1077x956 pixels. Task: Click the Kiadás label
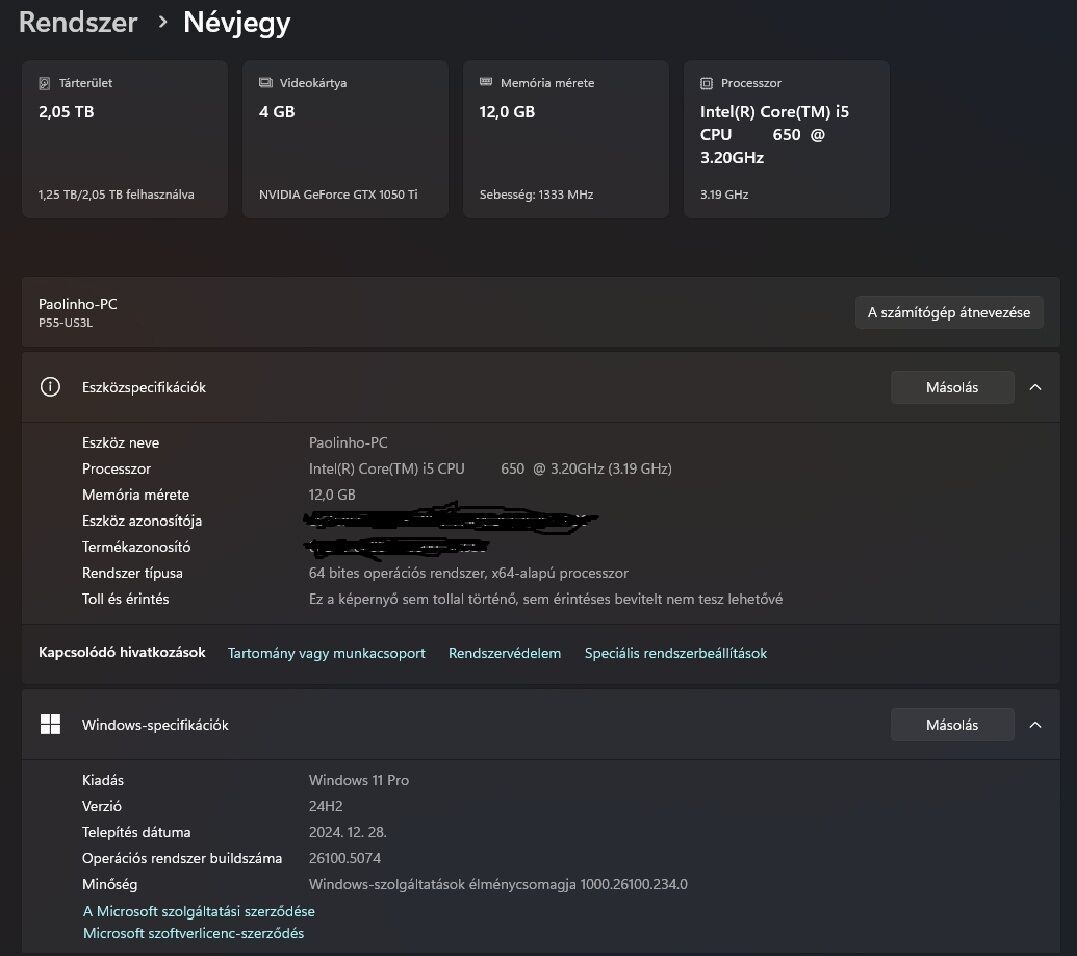(x=103, y=780)
